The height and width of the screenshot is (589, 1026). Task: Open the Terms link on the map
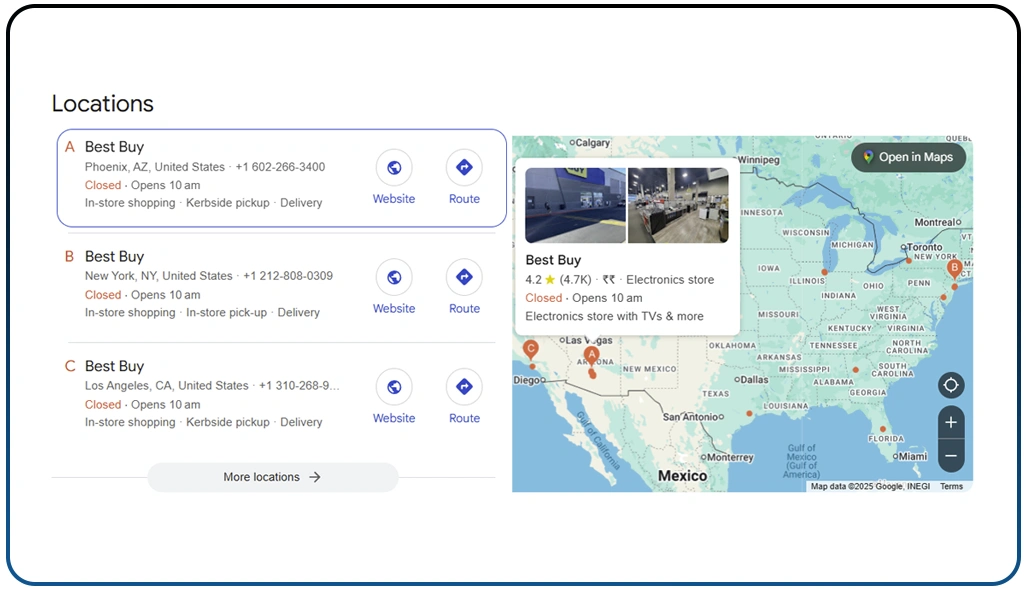951,486
